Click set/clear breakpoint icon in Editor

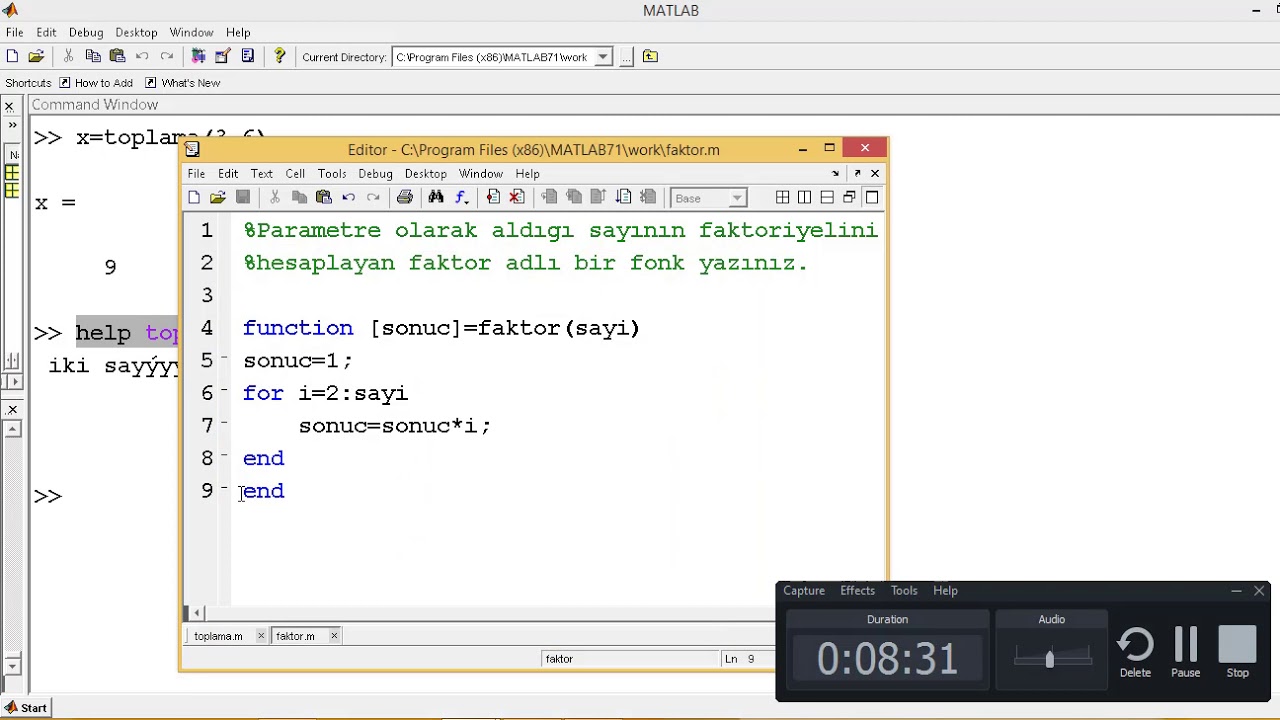[x=493, y=198]
